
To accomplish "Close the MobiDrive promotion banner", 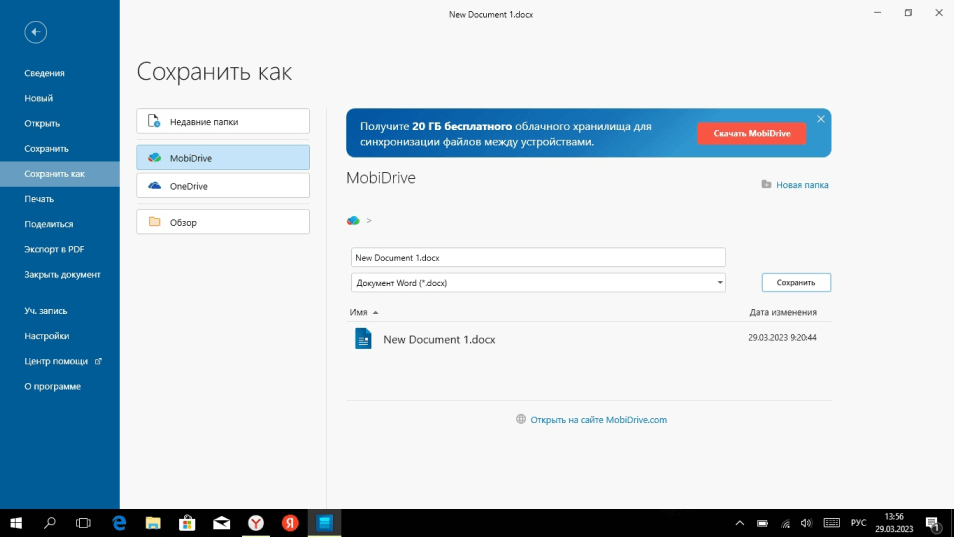I will click(820, 119).
